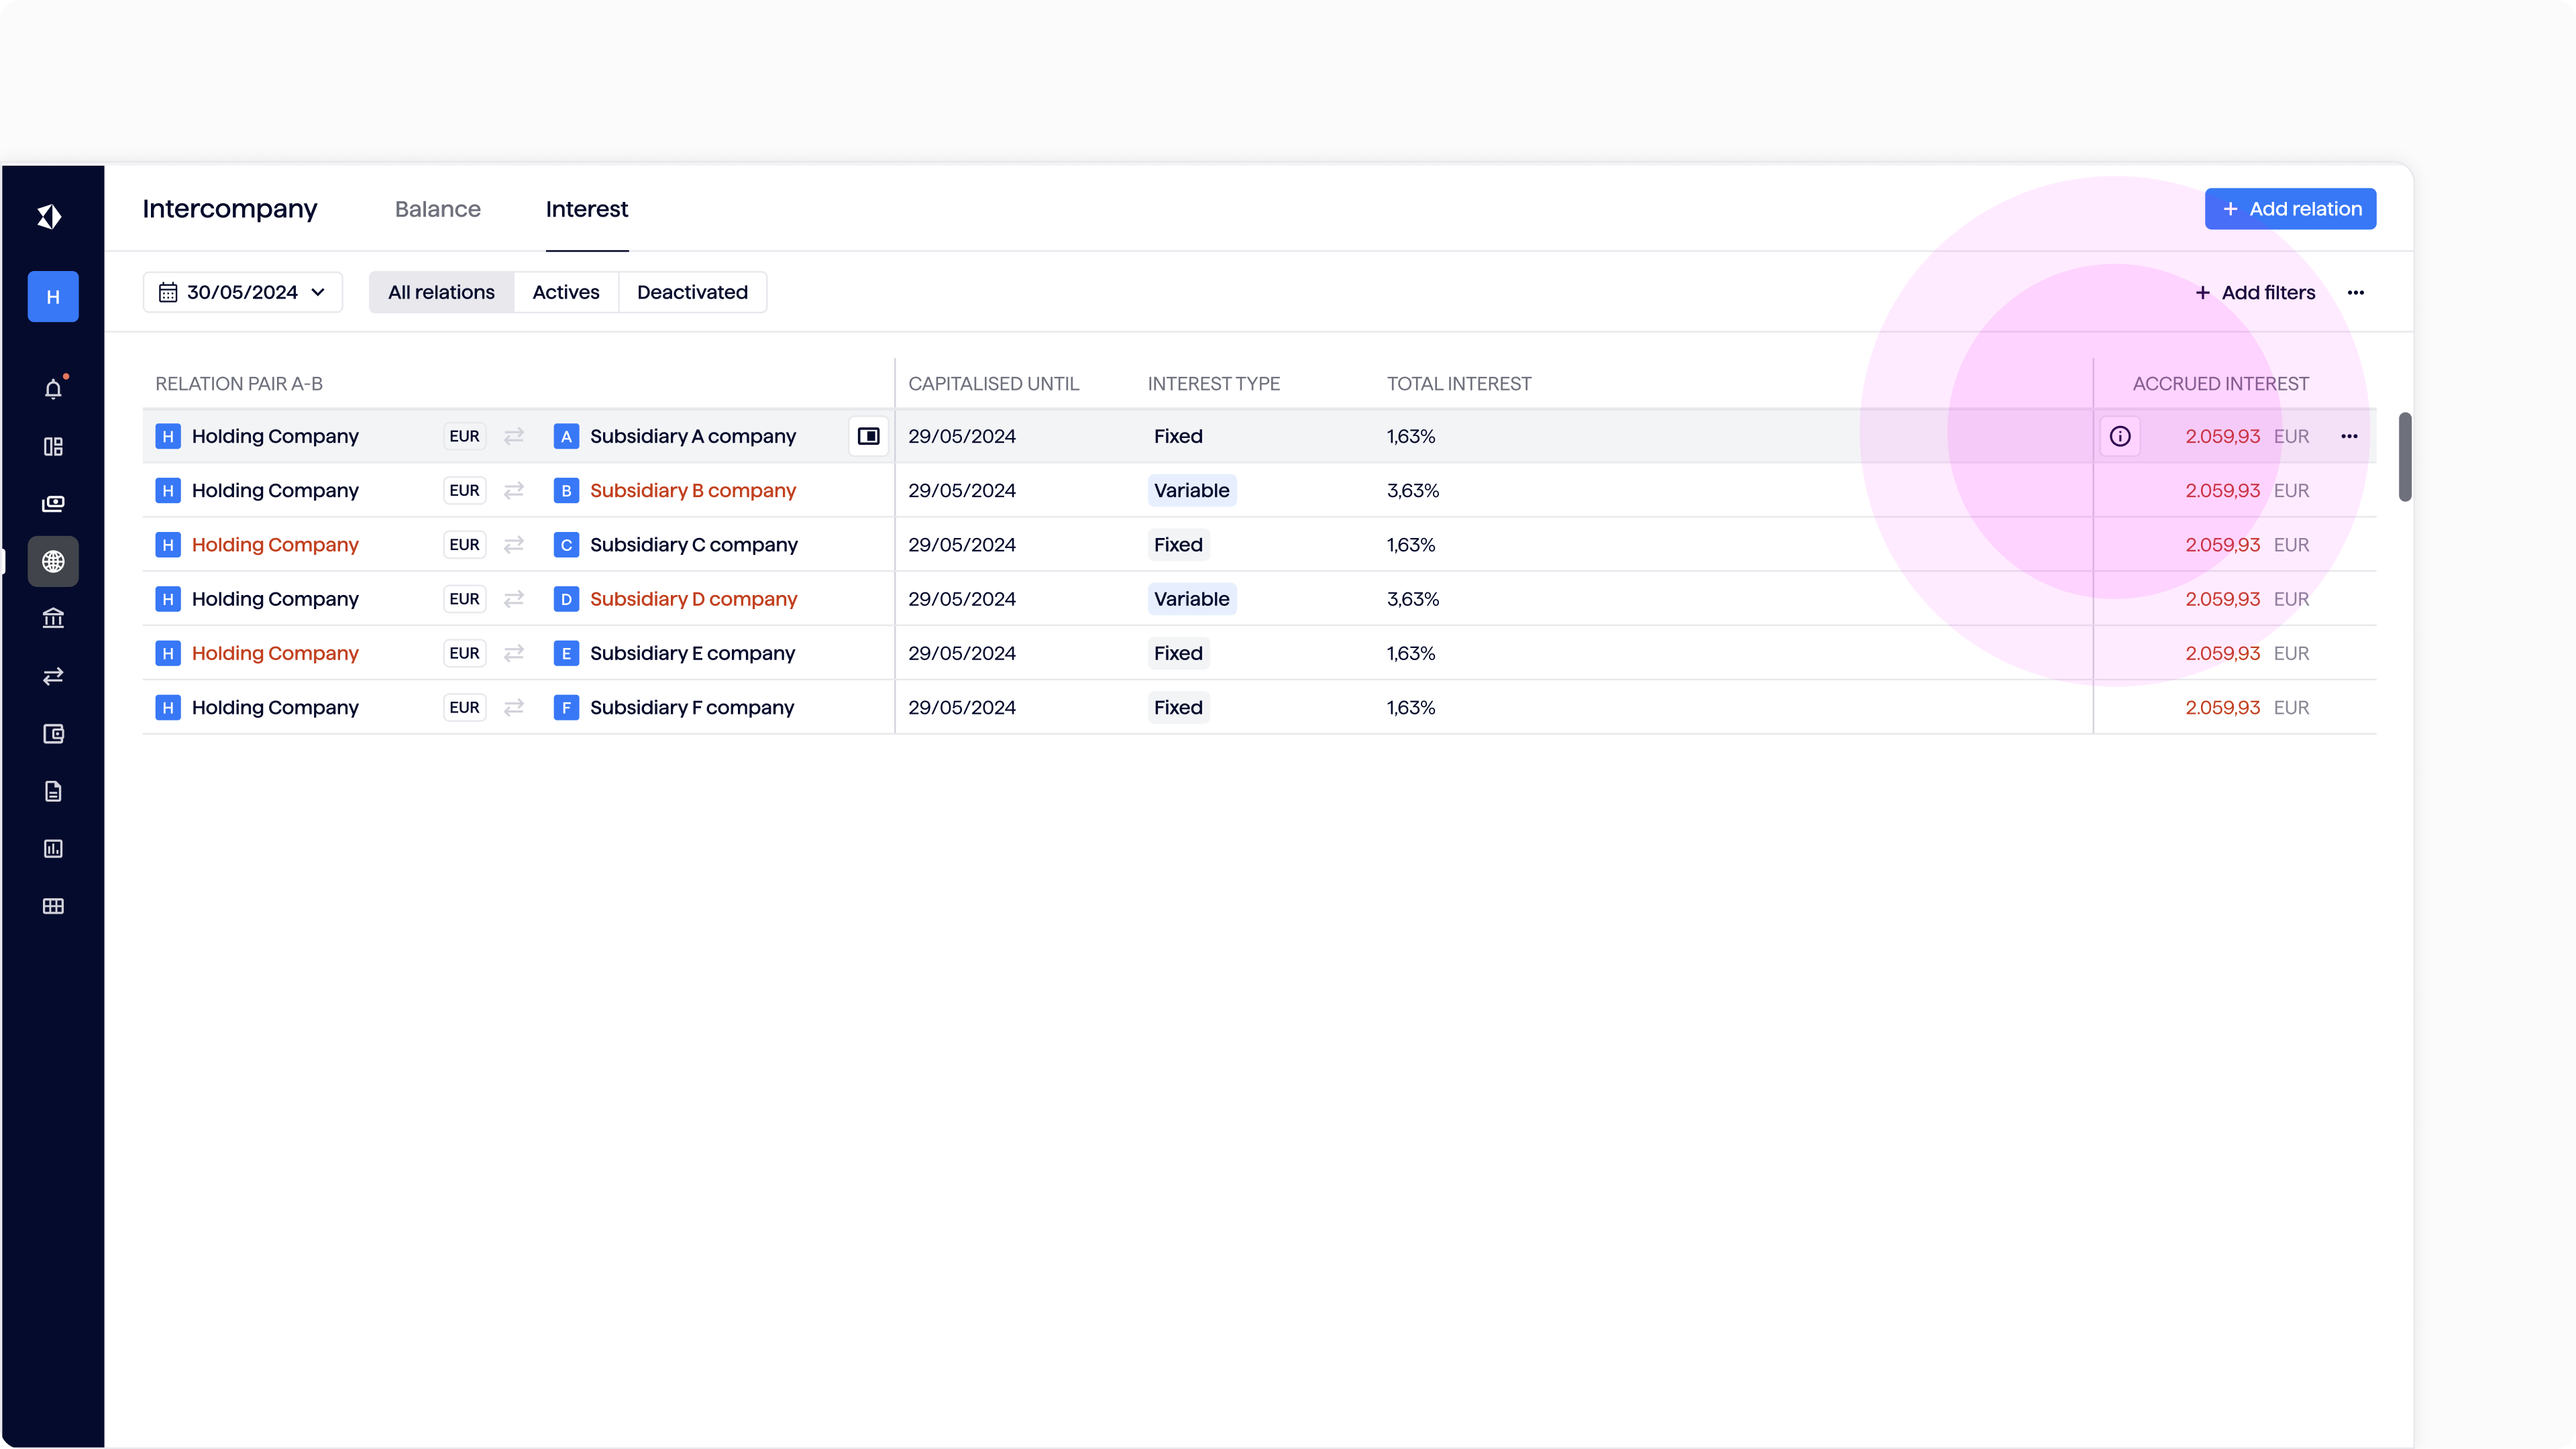Open the transfers arrows sidebar icon

click(53, 676)
